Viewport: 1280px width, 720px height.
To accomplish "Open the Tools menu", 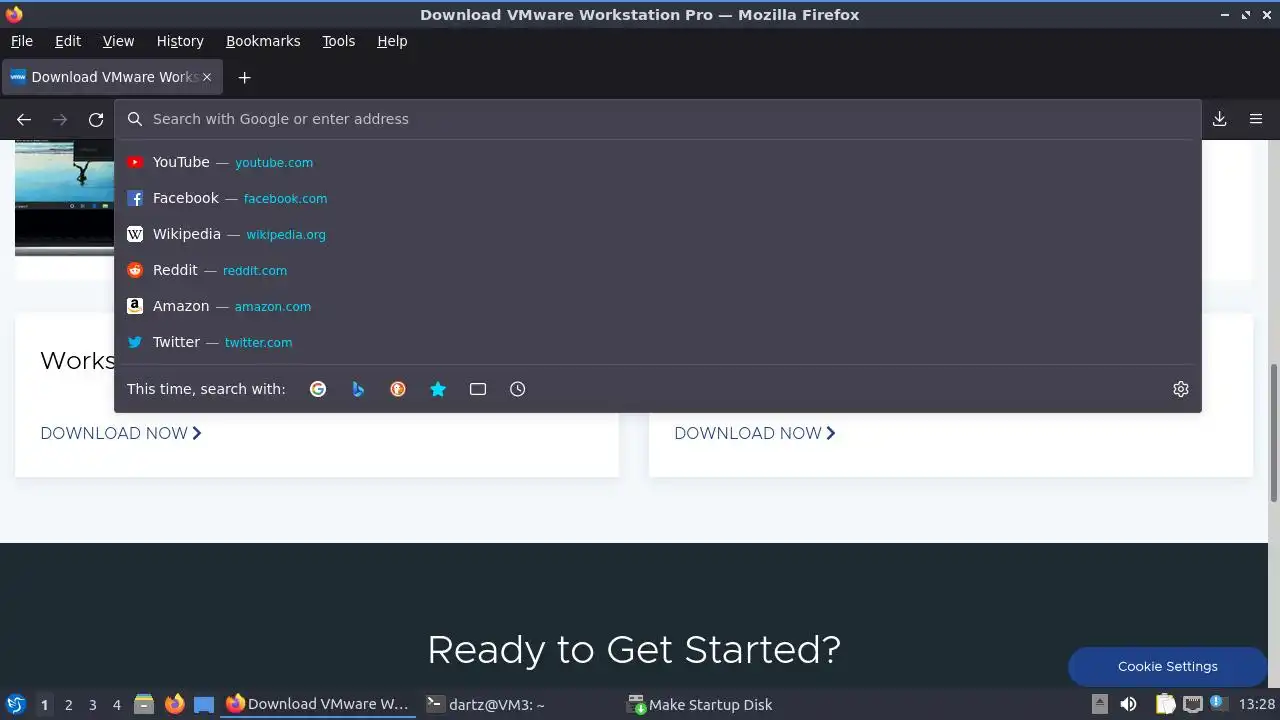I will tap(339, 41).
